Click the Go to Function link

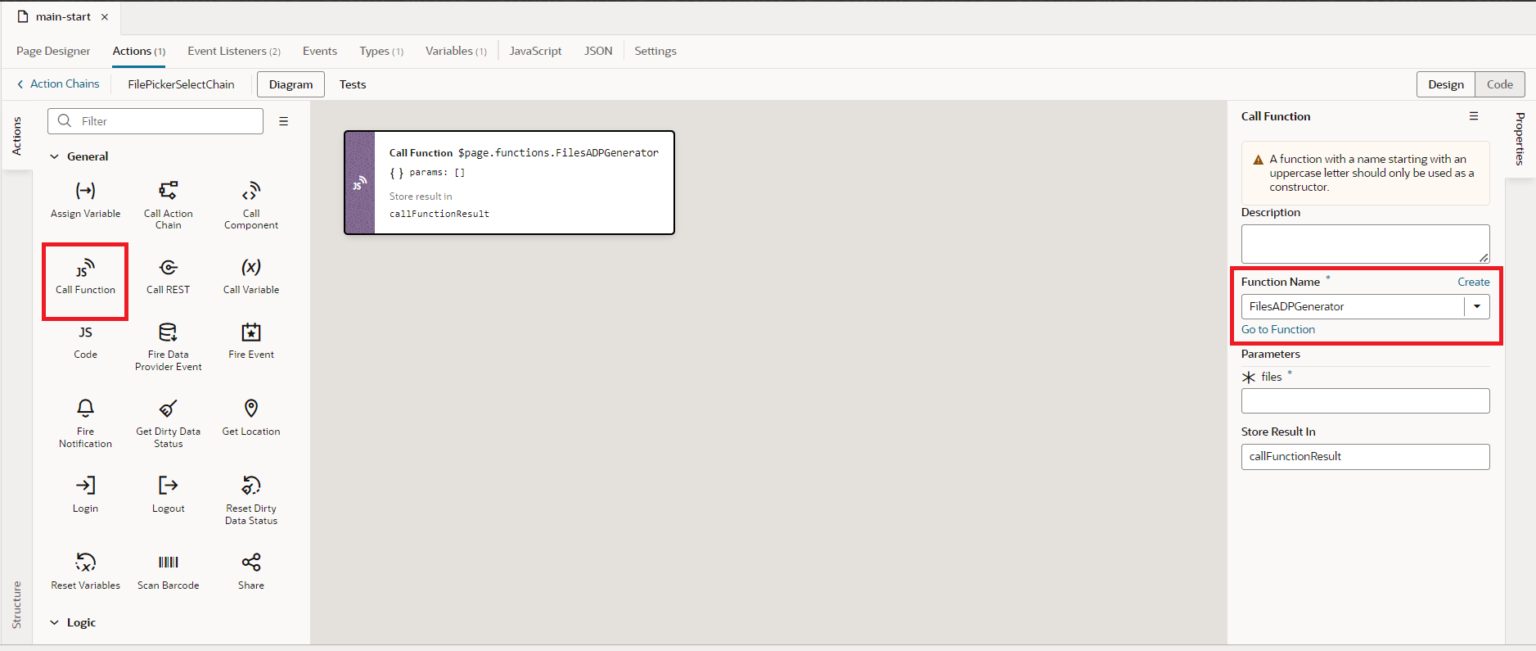tap(1278, 329)
